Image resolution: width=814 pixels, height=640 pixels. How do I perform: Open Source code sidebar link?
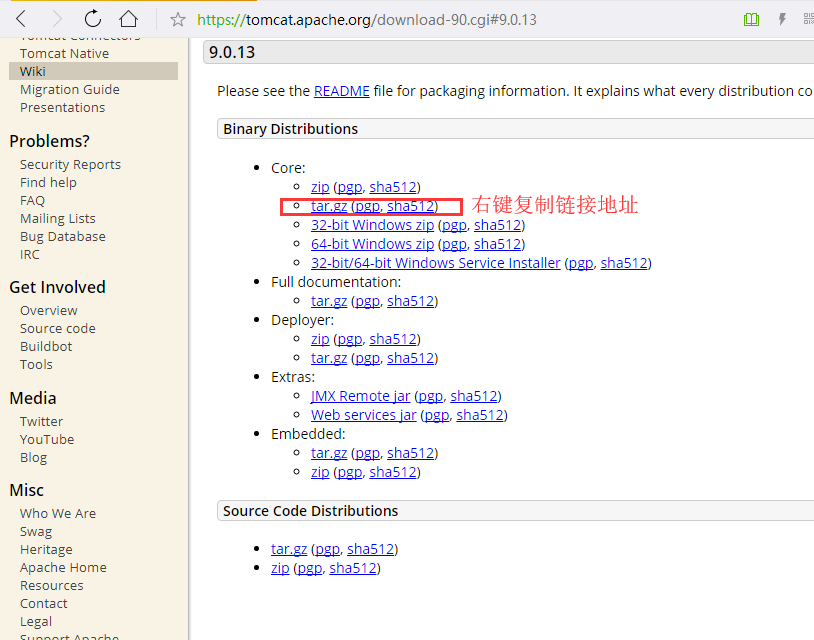[x=58, y=329]
